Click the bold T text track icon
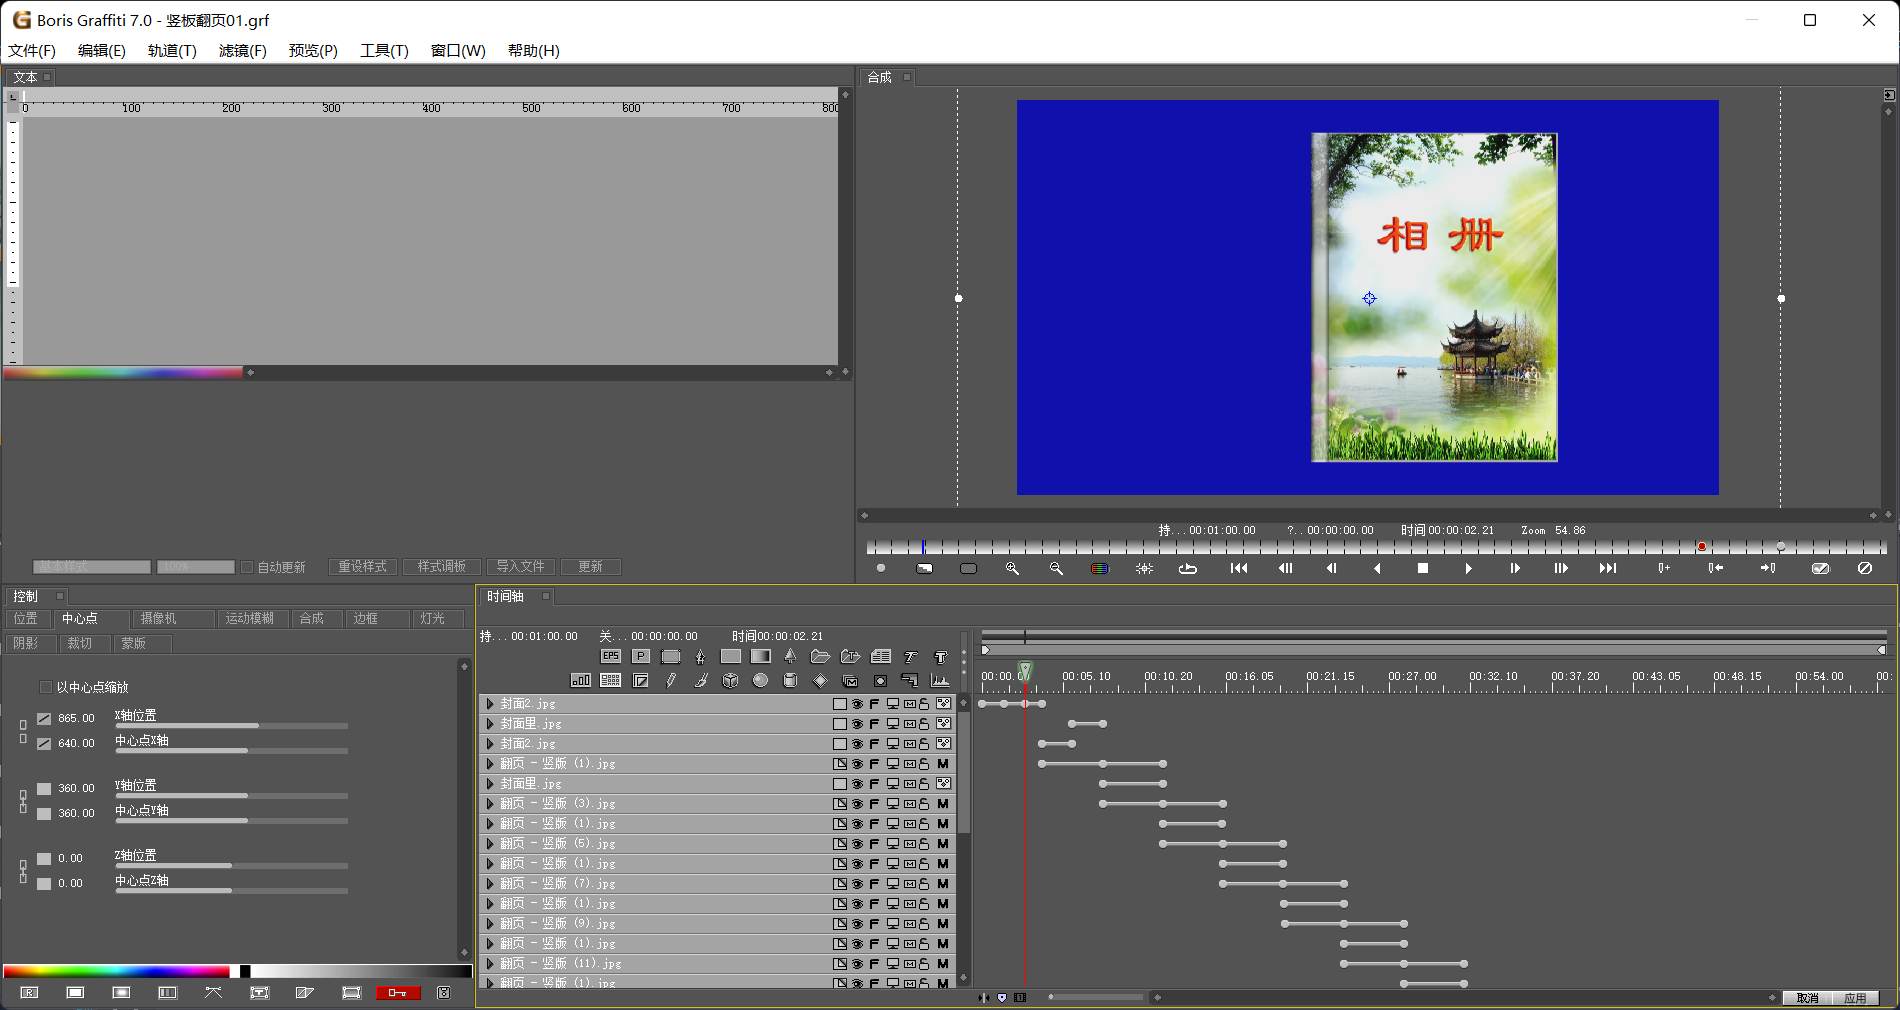The width and height of the screenshot is (1900, 1010). (940, 657)
